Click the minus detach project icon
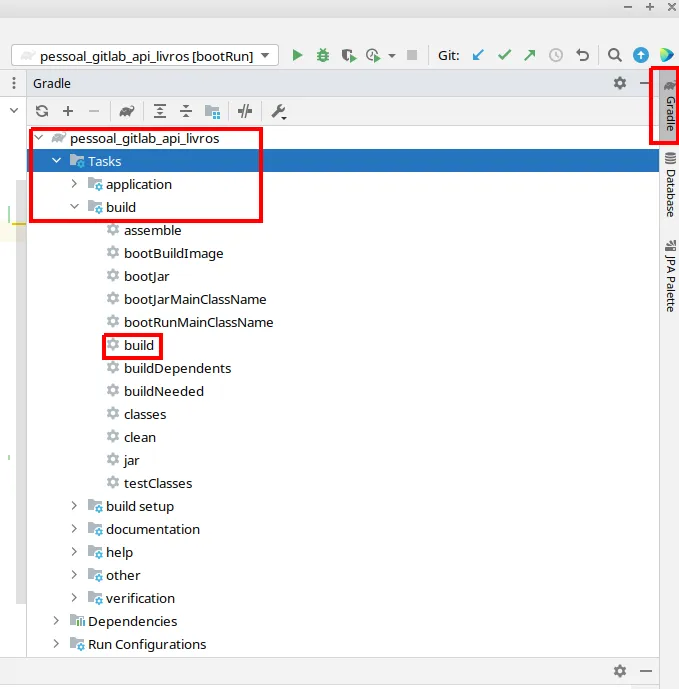 pyautogui.click(x=94, y=111)
